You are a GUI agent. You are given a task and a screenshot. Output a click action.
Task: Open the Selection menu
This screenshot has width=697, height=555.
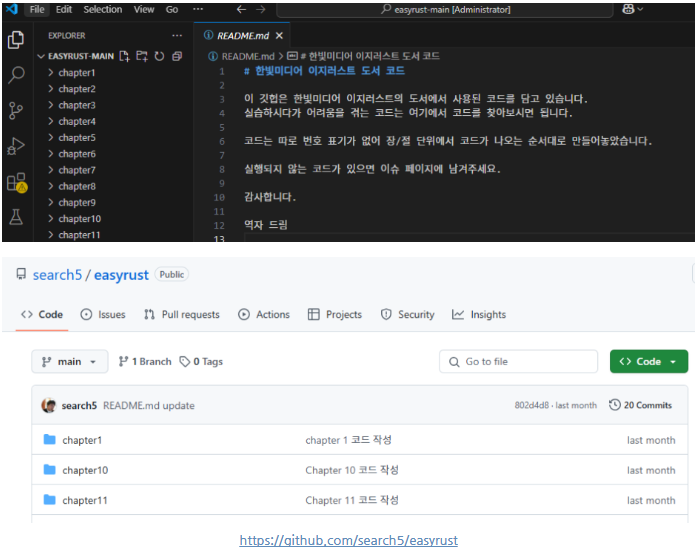103,9
